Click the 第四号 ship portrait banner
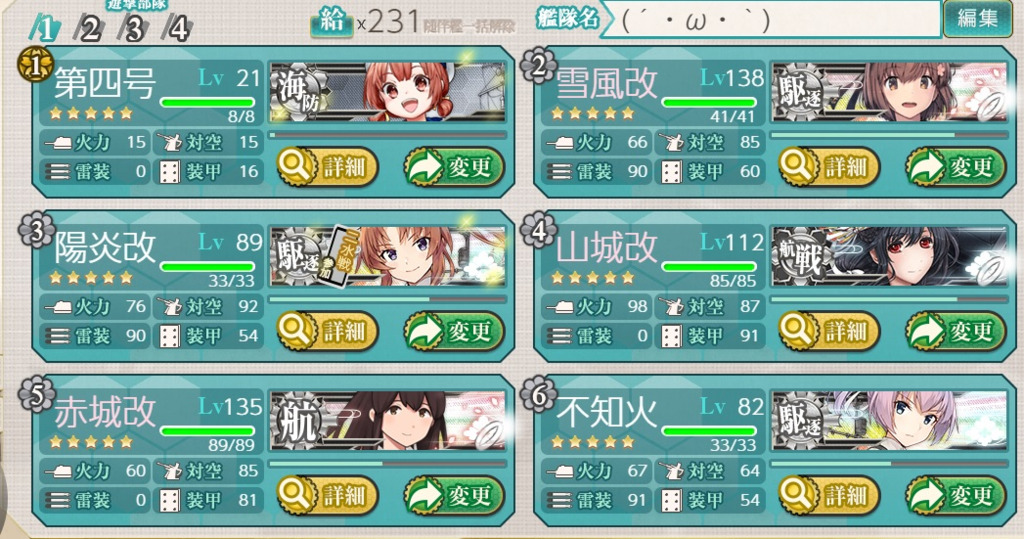The image size is (1024, 539). click(x=388, y=91)
